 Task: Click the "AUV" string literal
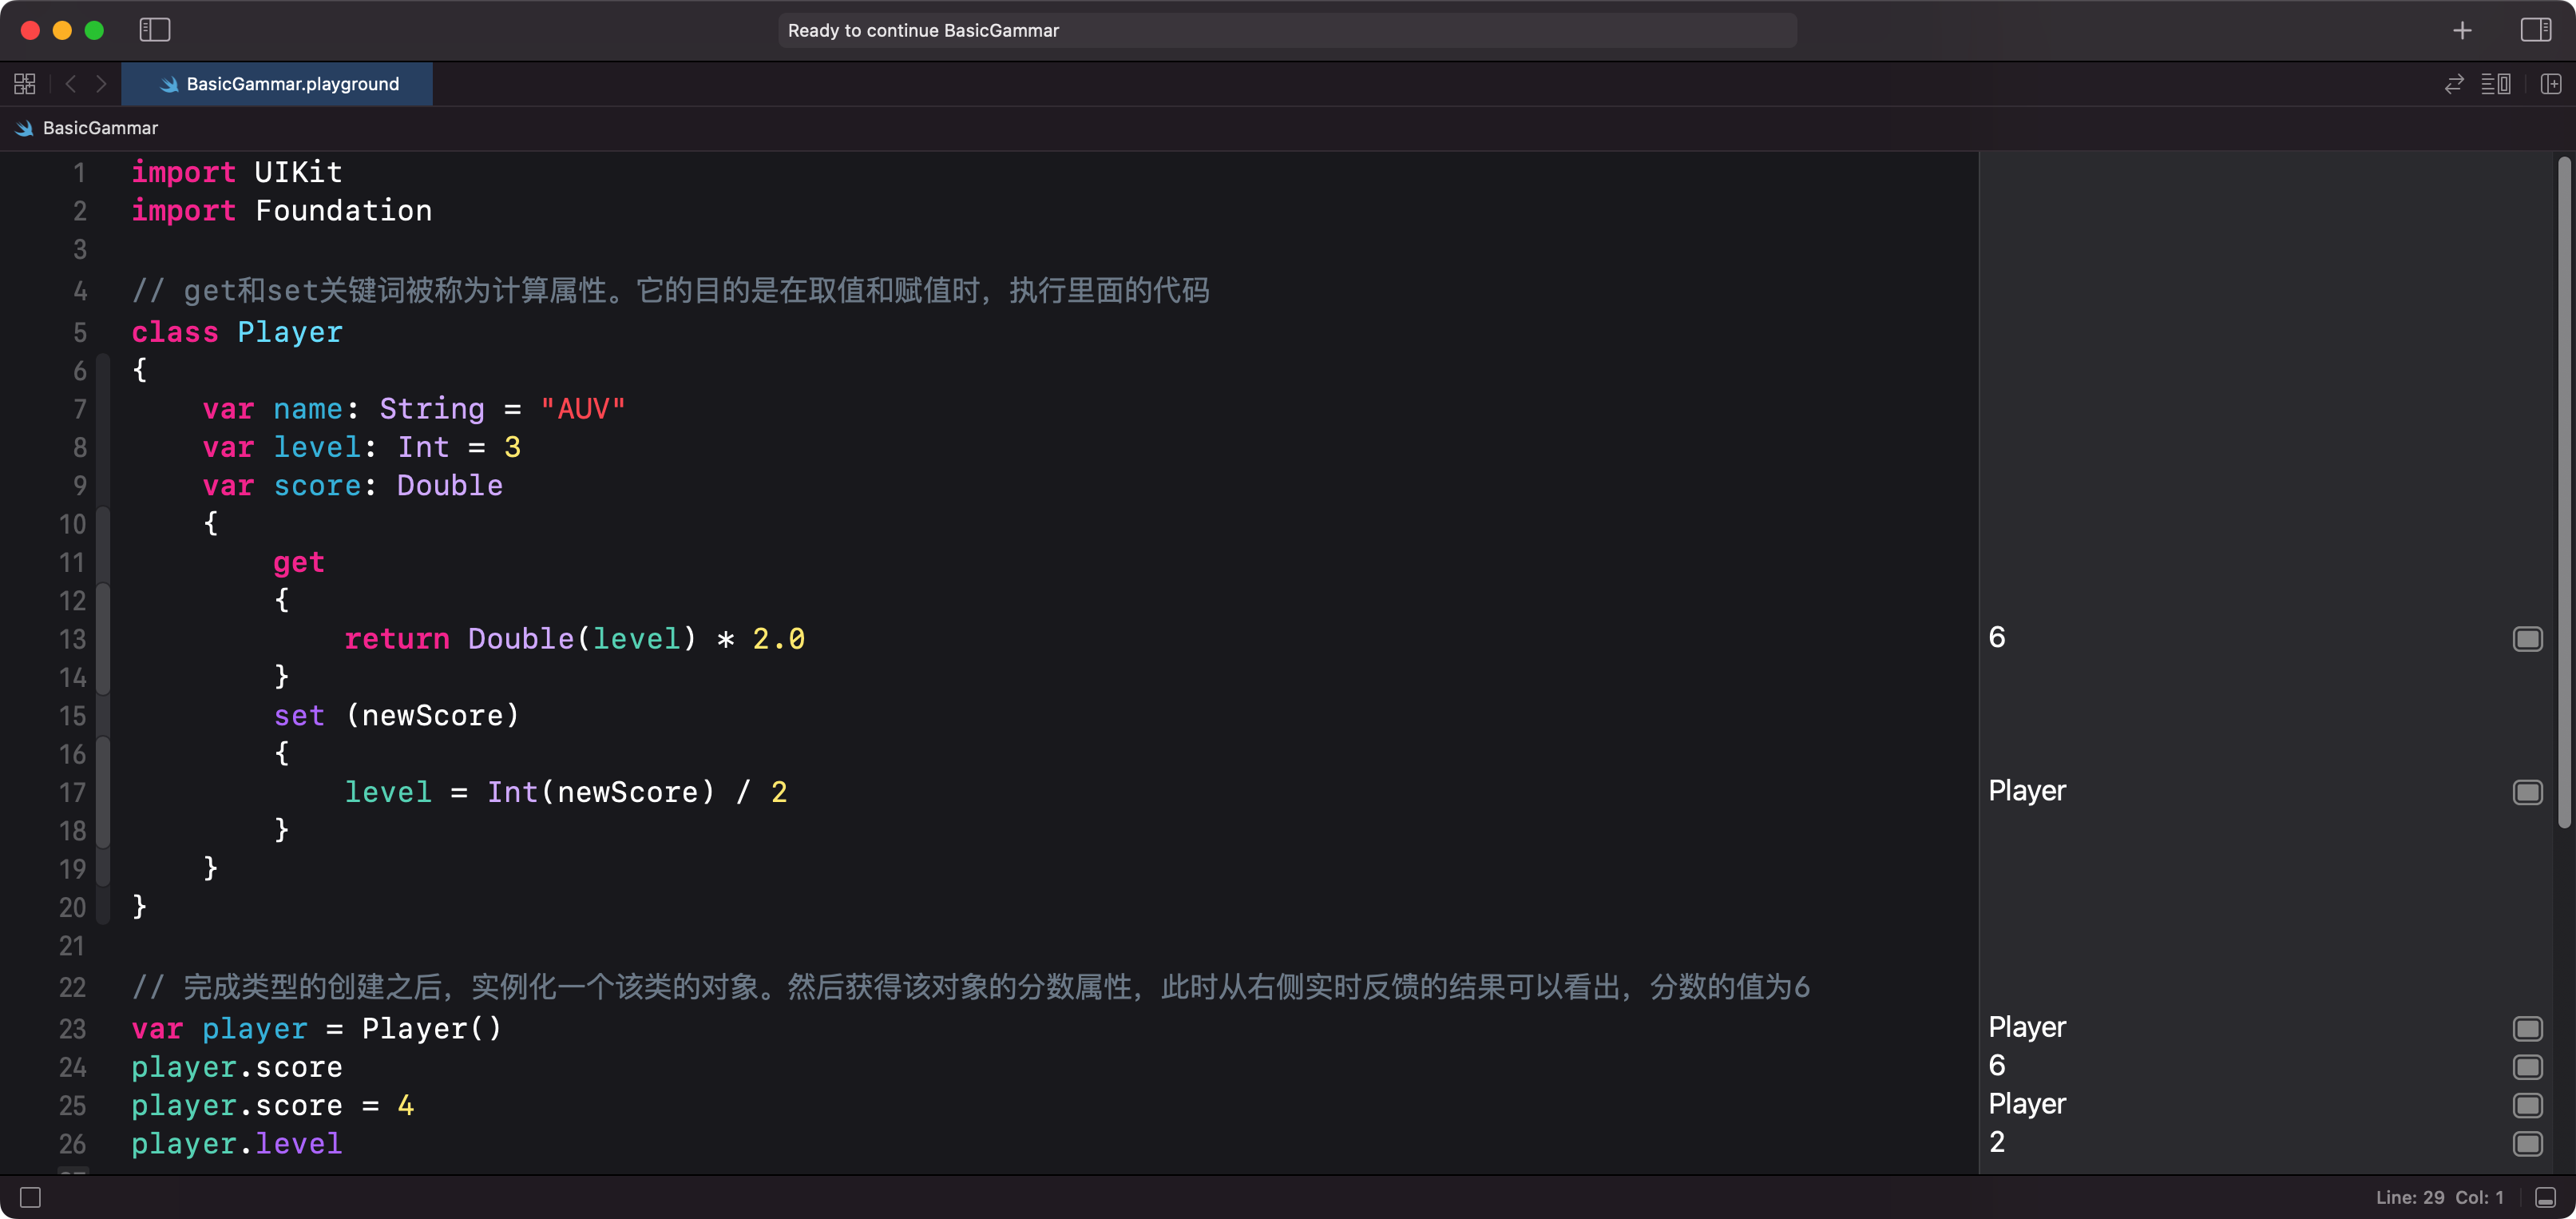pyautogui.click(x=583, y=409)
